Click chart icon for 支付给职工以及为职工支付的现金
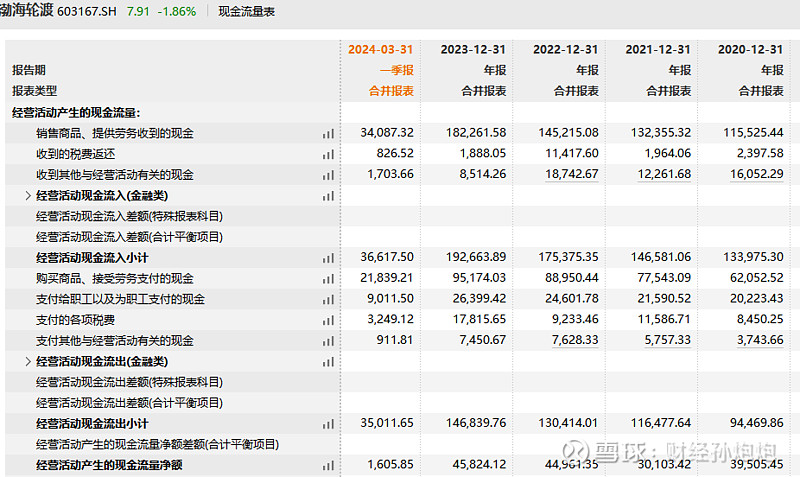 (328, 299)
